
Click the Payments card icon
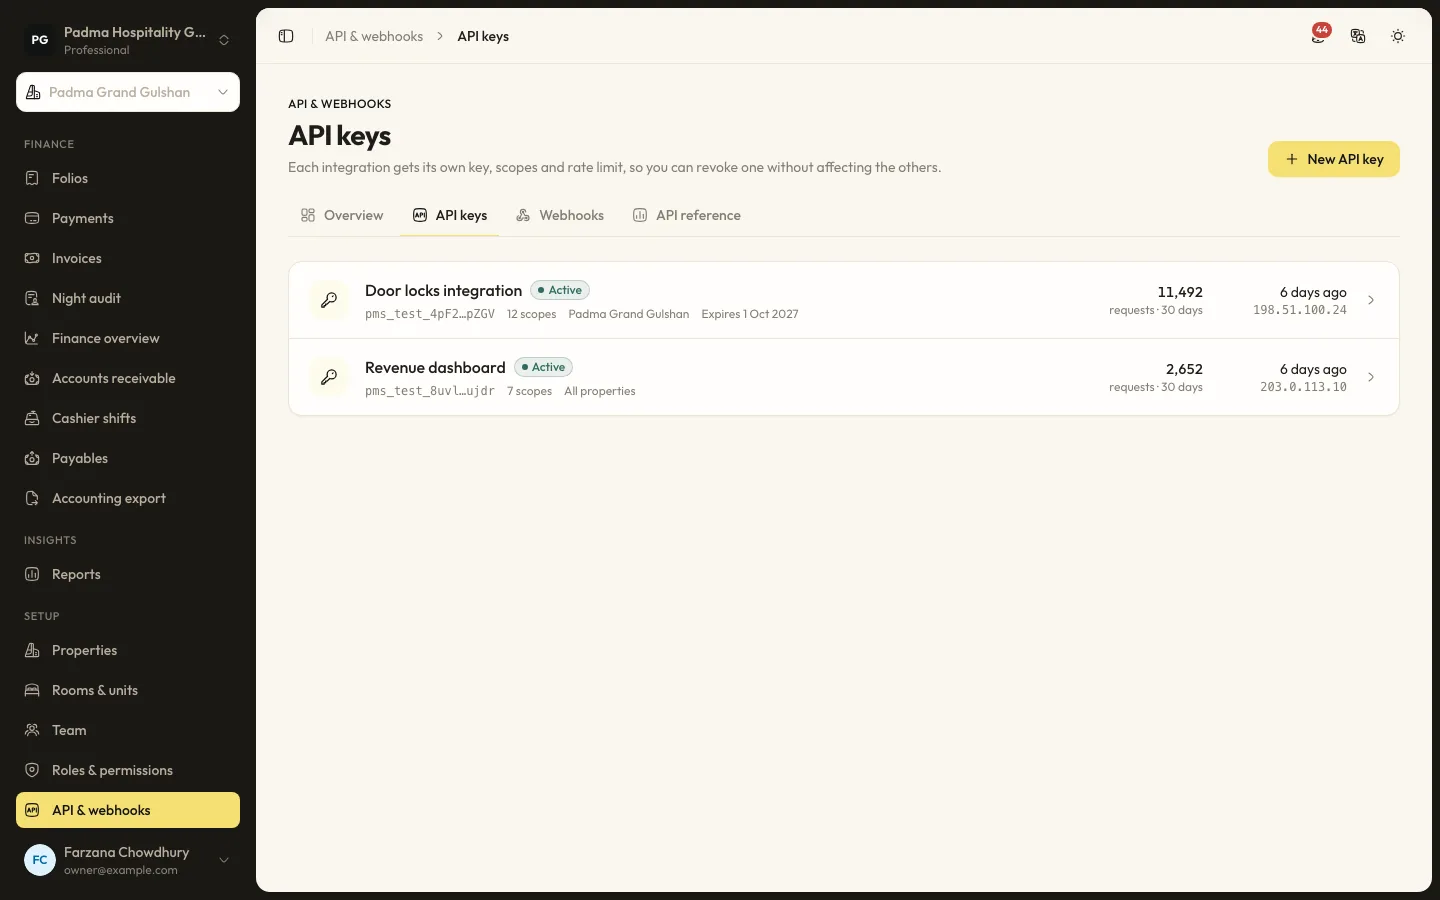(x=32, y=218)
